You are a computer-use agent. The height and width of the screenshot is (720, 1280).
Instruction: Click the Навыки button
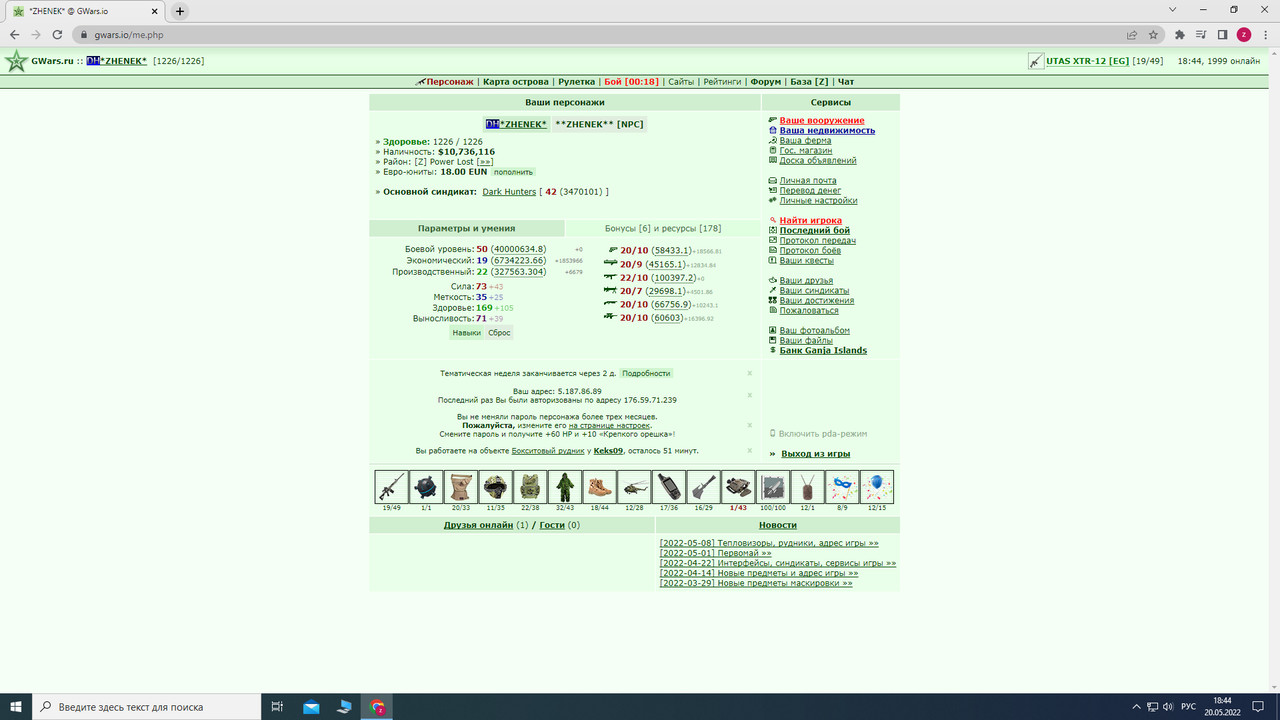[x=466, y=333]
